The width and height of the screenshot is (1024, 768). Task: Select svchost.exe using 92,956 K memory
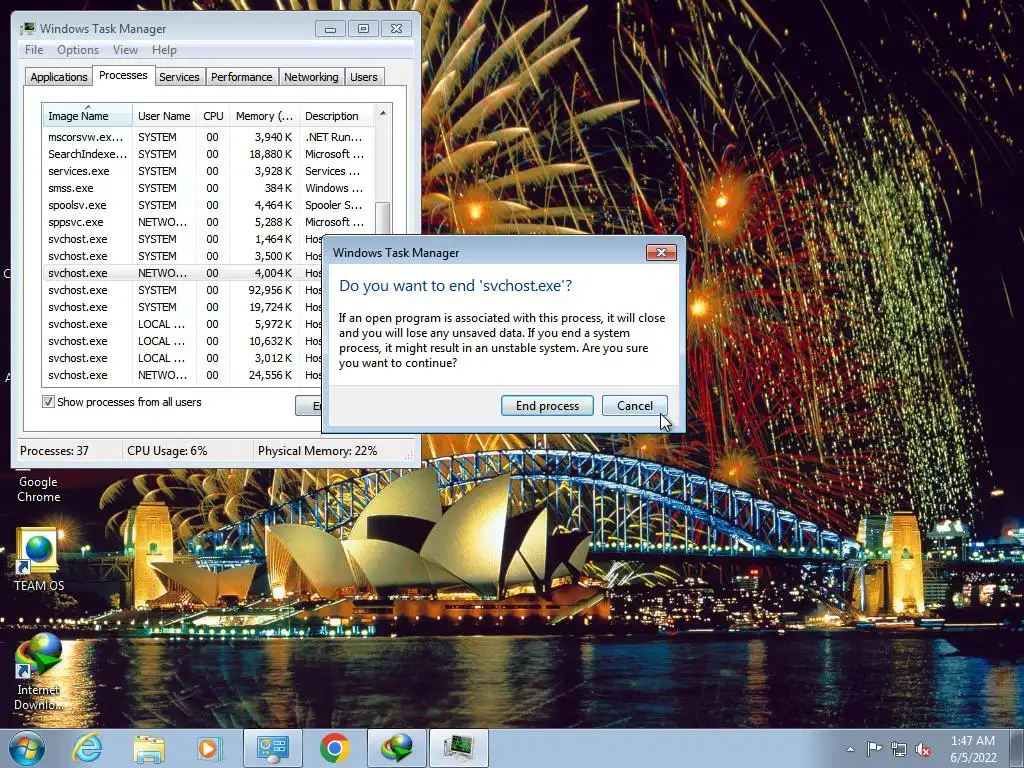183,290
